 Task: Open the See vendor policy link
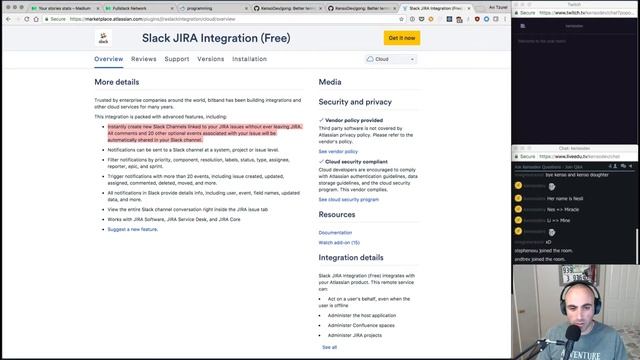coord(338,151)
